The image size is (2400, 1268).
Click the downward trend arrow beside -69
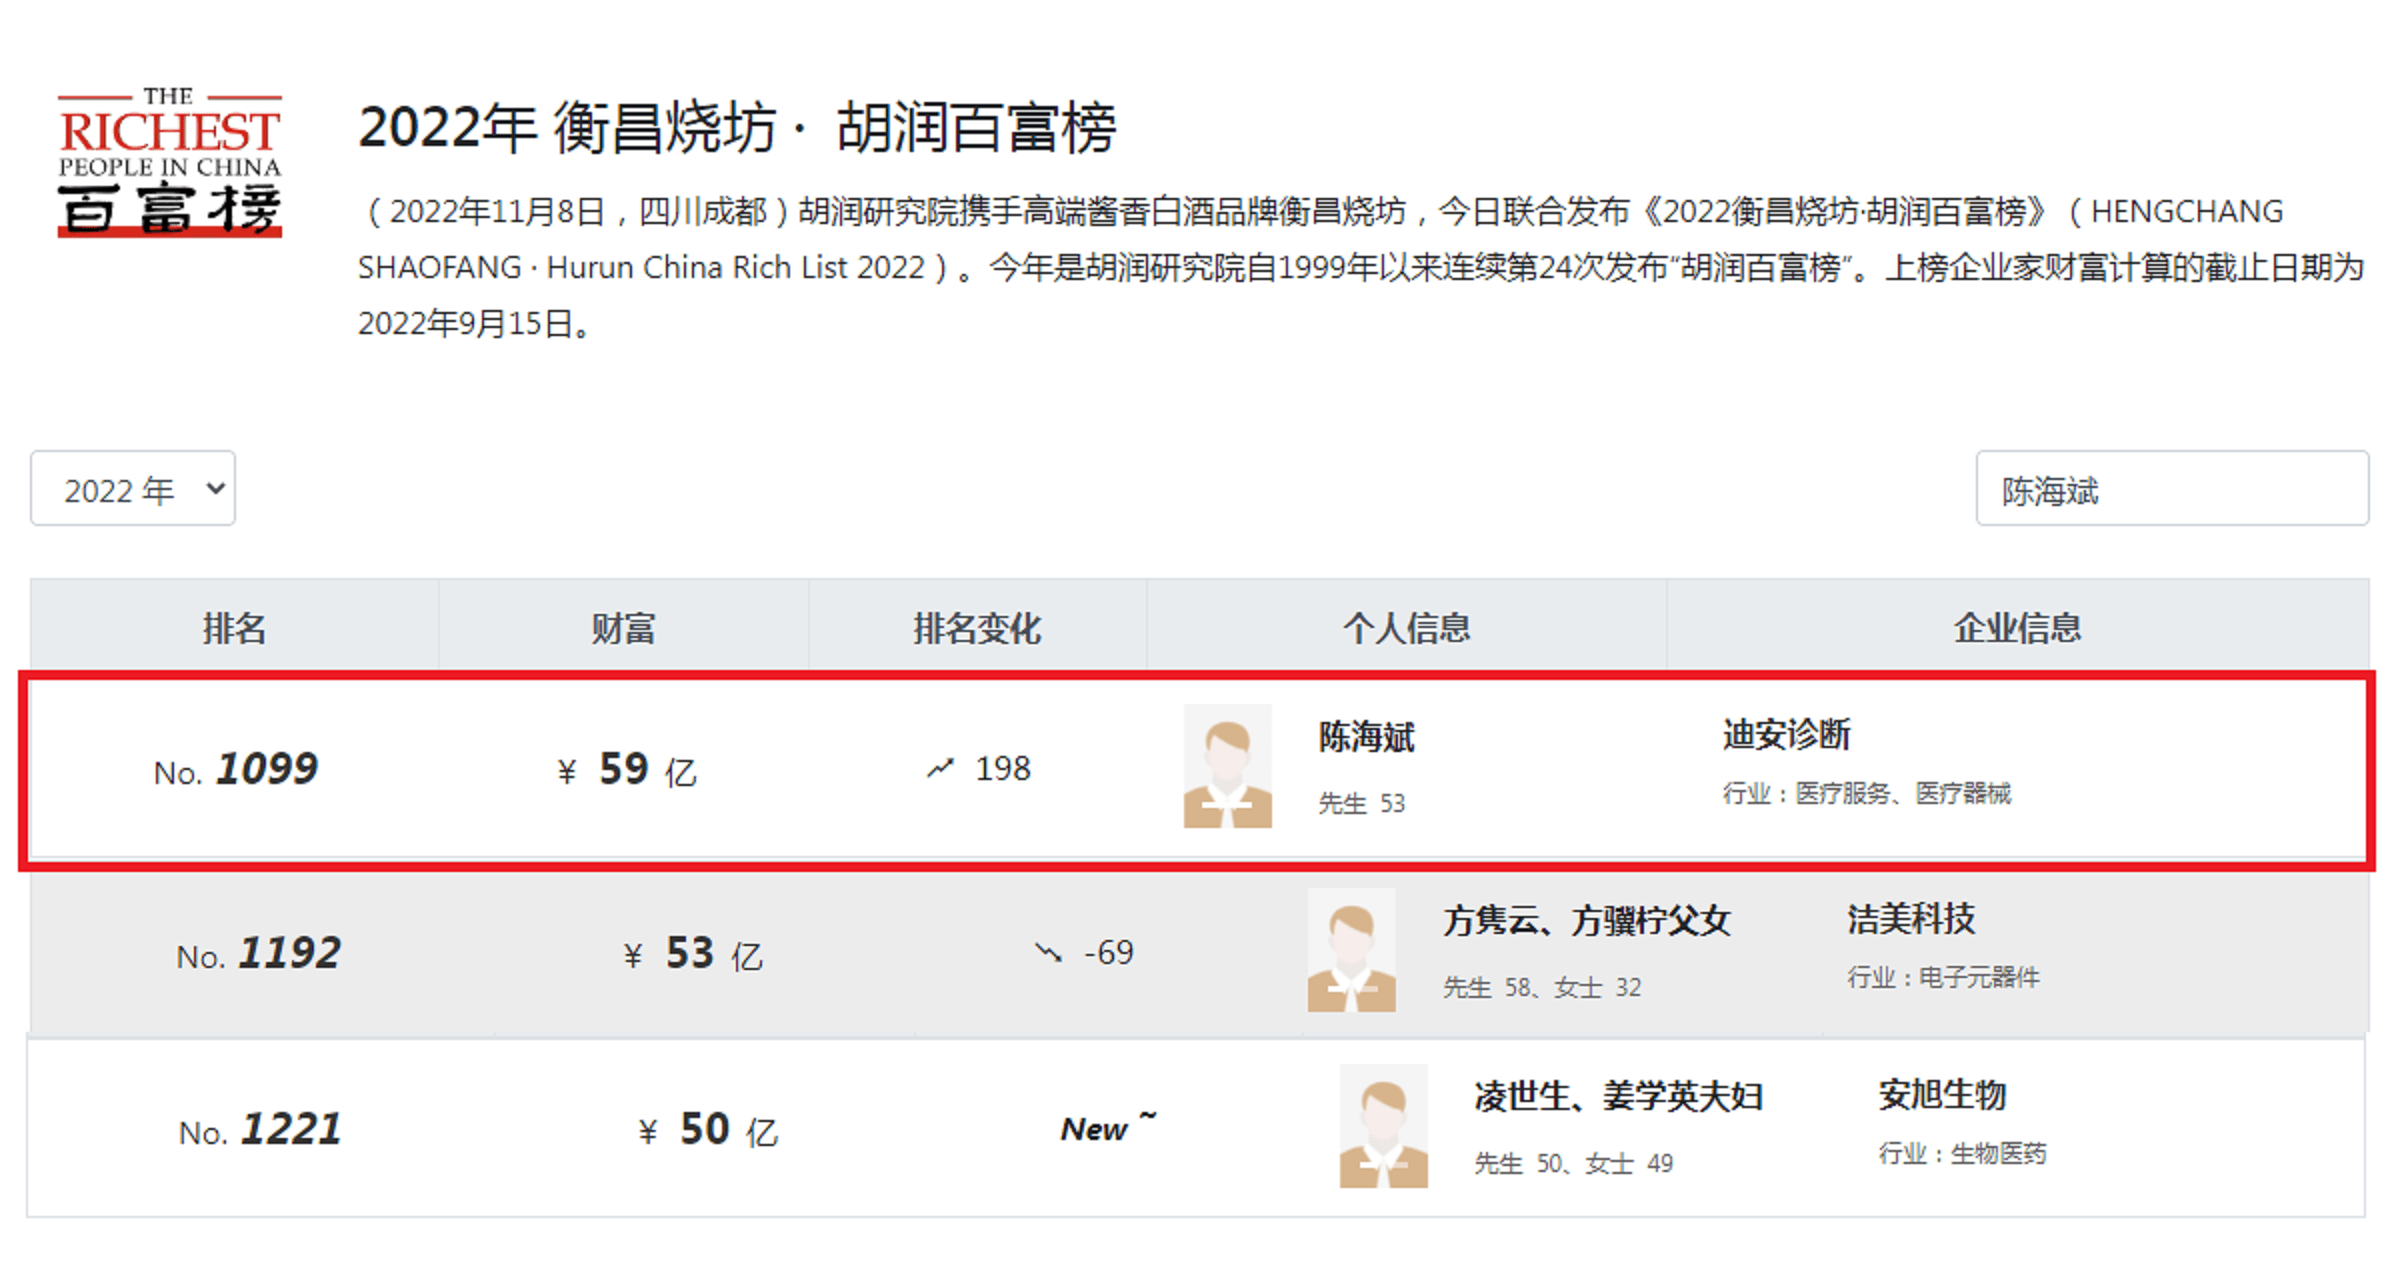tap(1048, 952)
